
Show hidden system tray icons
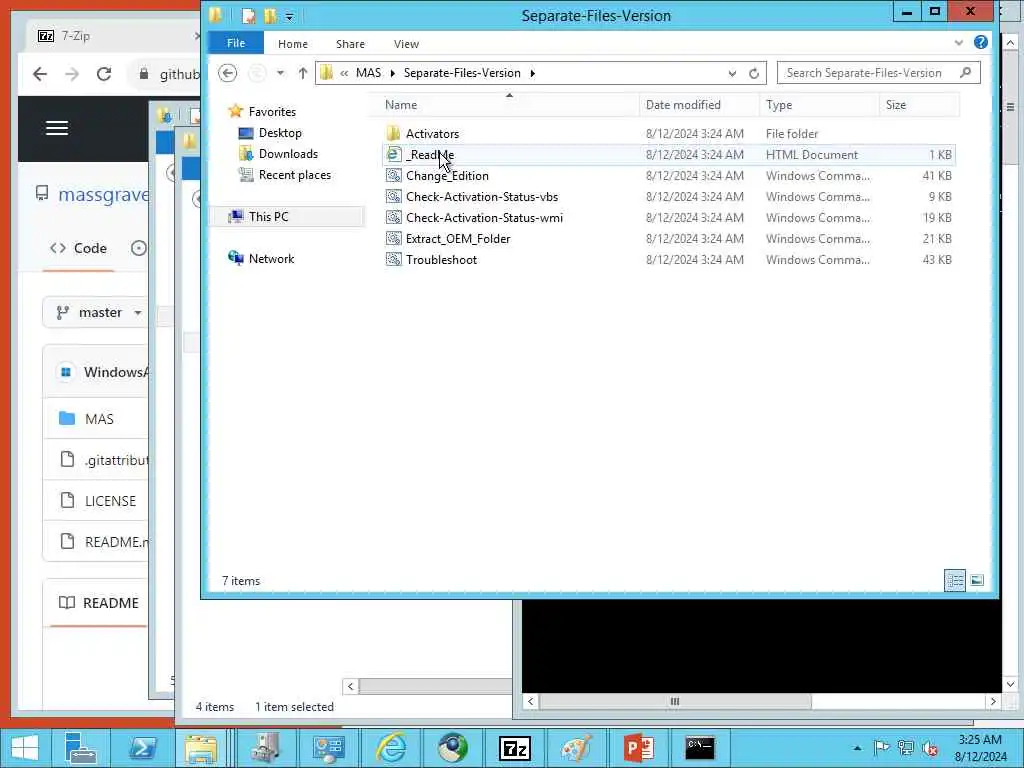pos(857,748)
